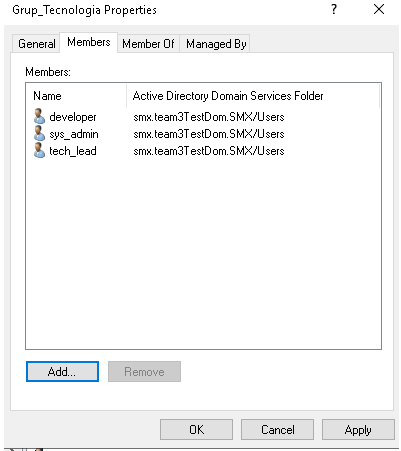Switch to the Member Of tab

[x=148, y=44]
